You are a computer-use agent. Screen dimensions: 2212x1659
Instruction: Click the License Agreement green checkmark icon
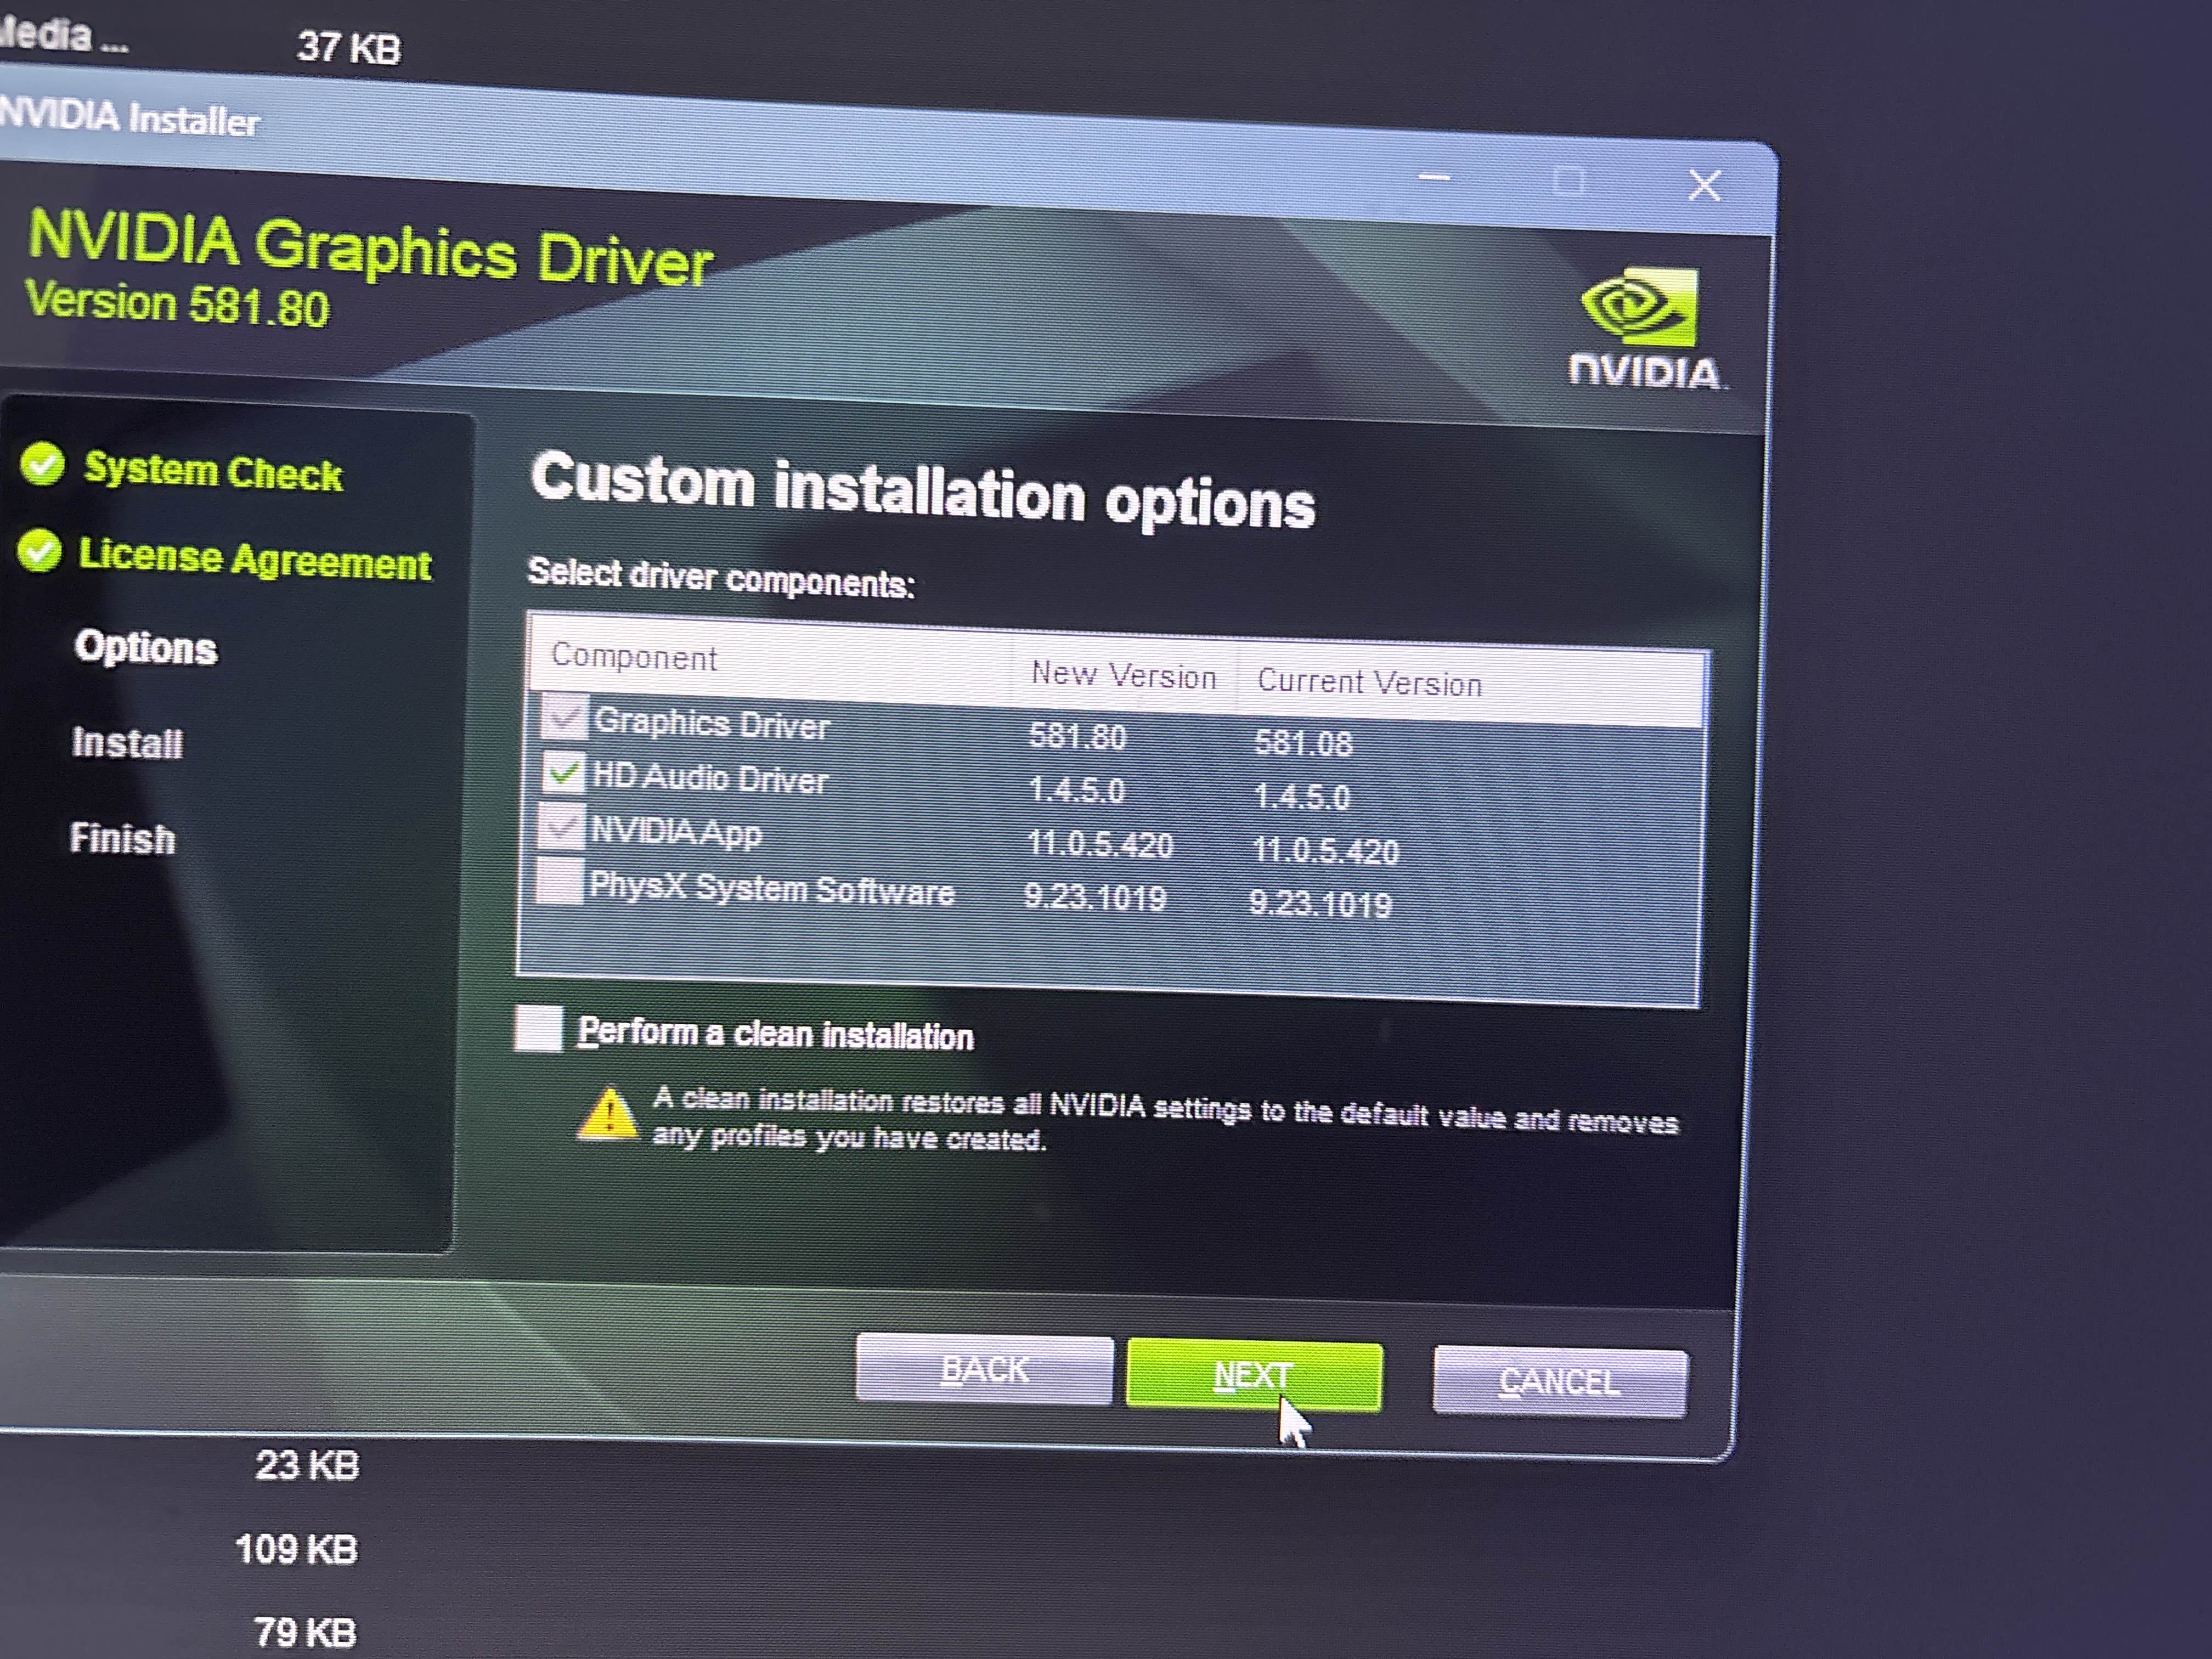coord(40,551)
